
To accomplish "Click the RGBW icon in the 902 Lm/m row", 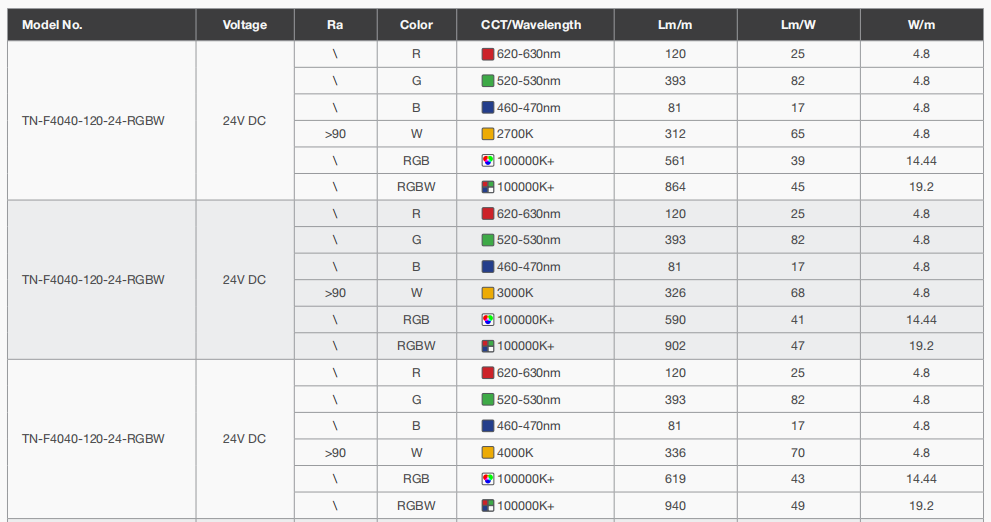I will (488, 346).
